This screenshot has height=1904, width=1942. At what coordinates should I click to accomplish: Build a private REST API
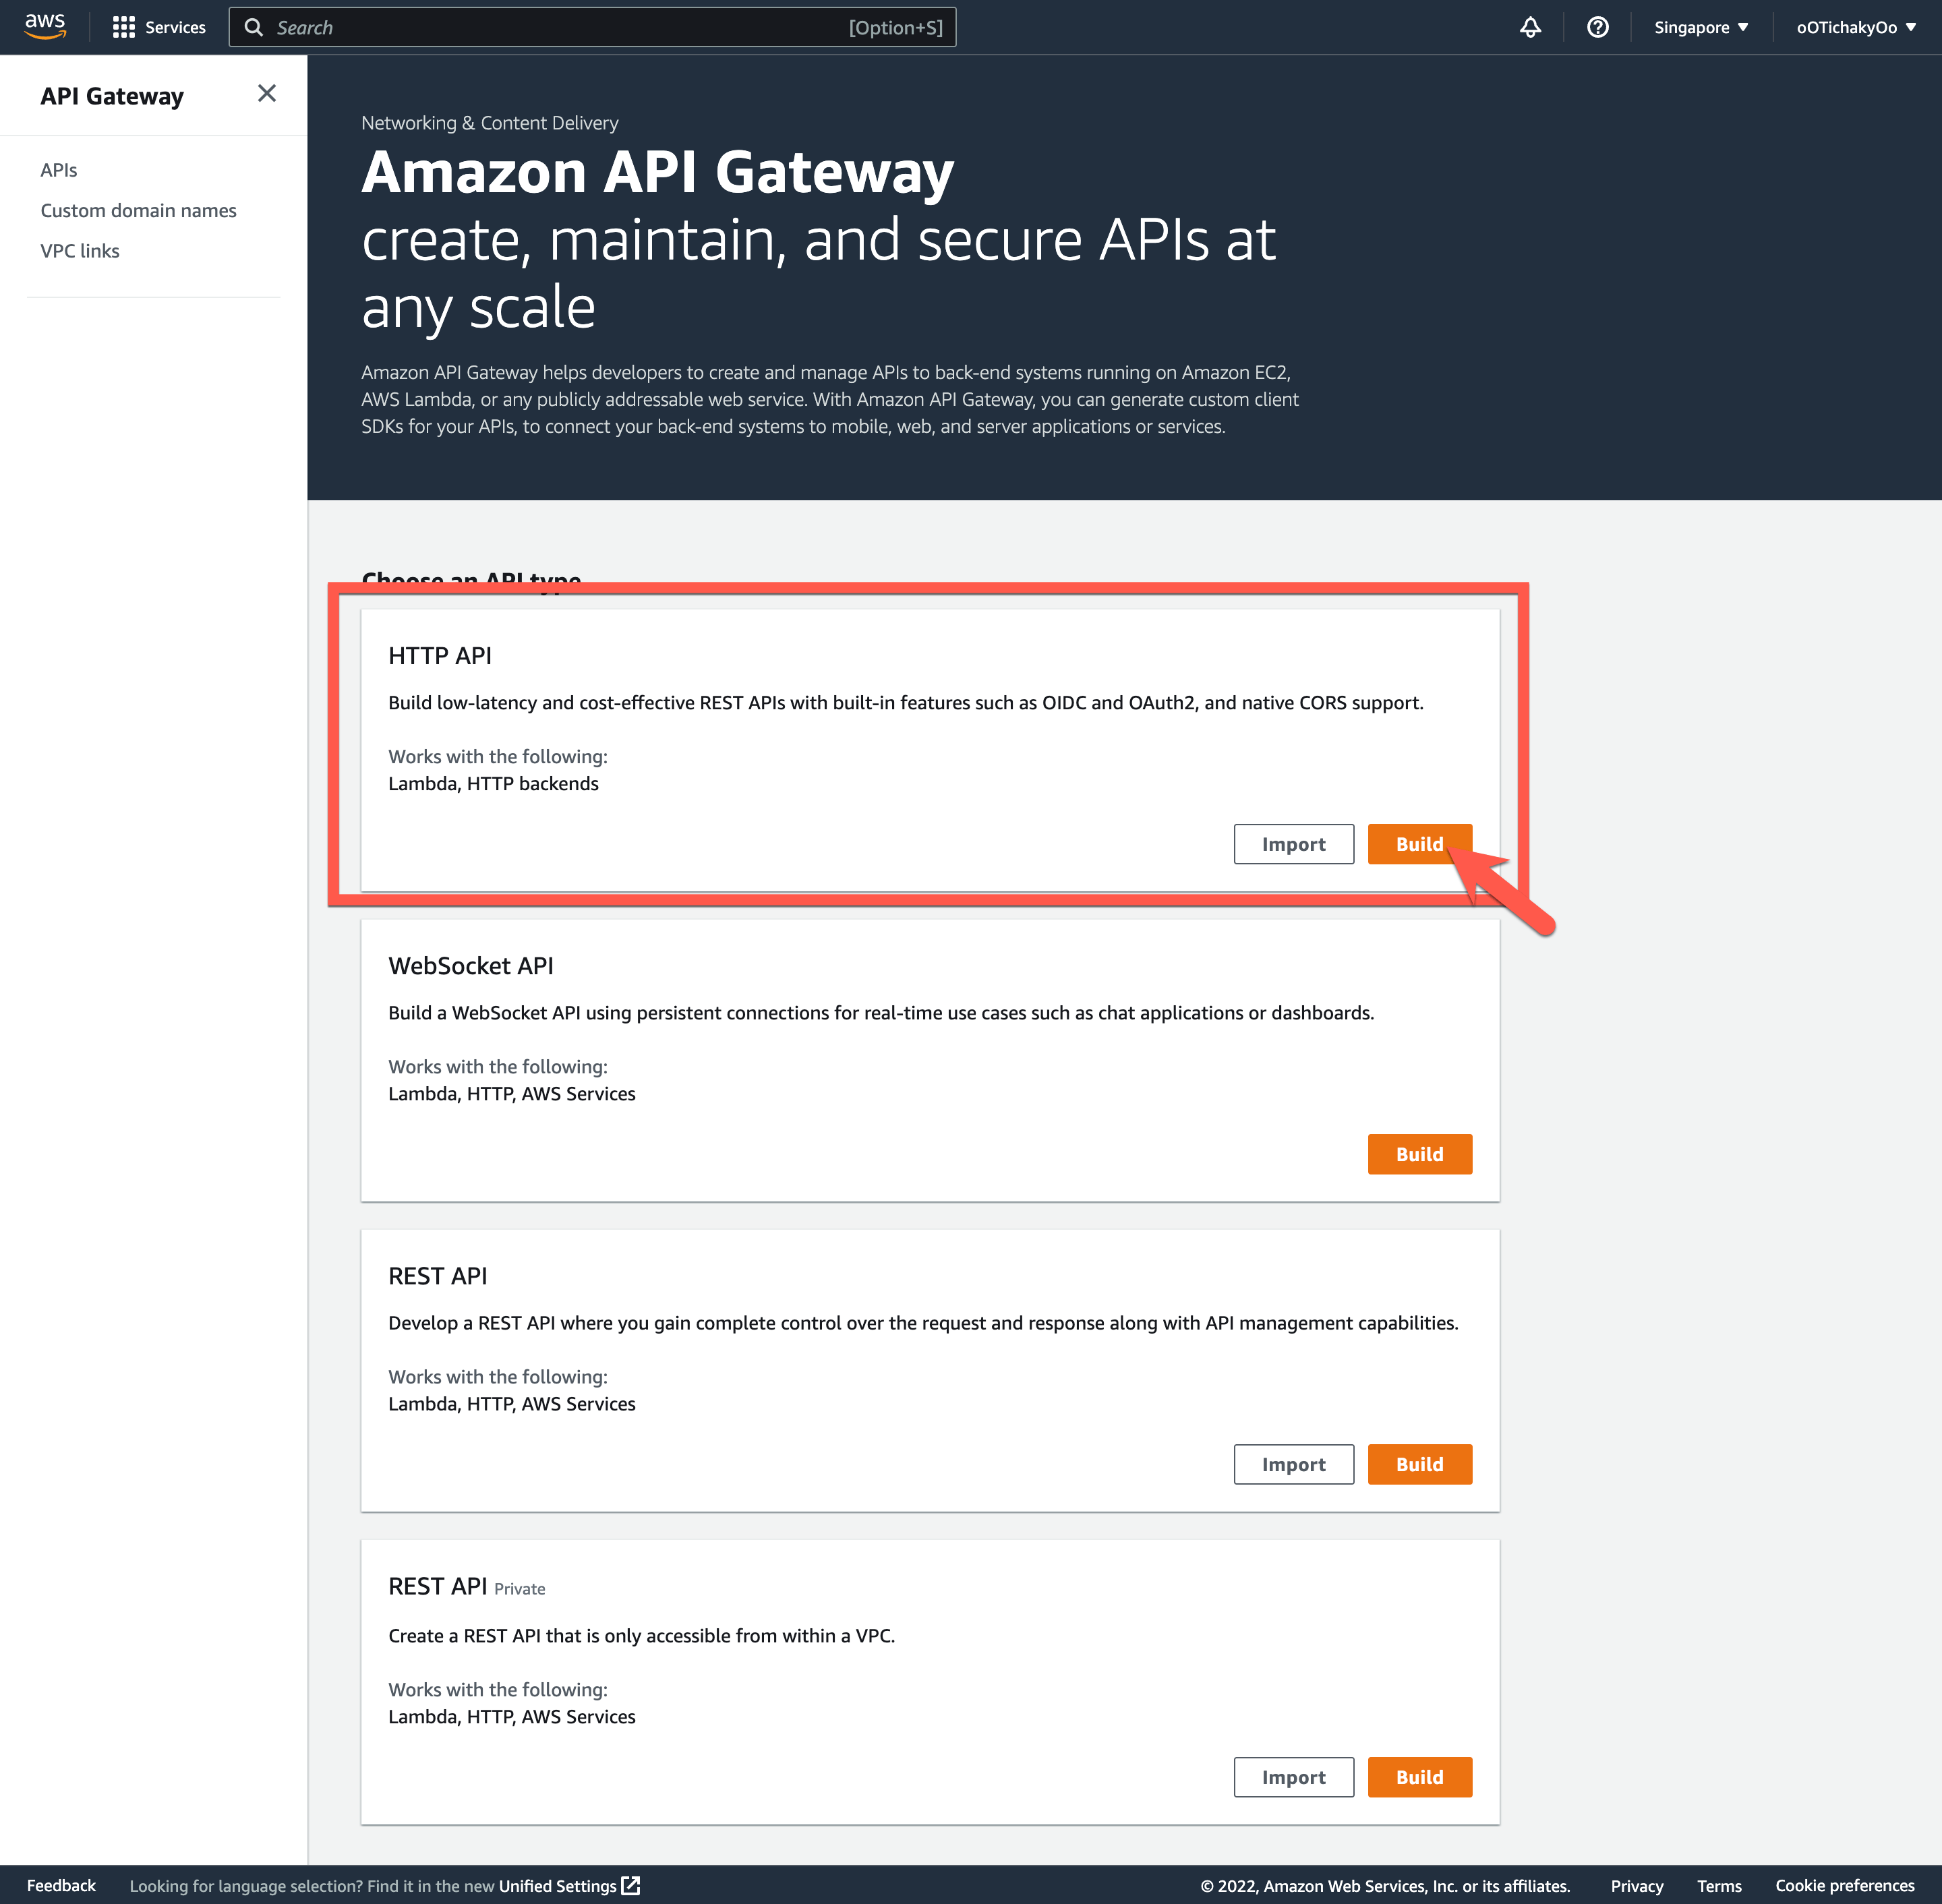[x=1419, y=1777]
